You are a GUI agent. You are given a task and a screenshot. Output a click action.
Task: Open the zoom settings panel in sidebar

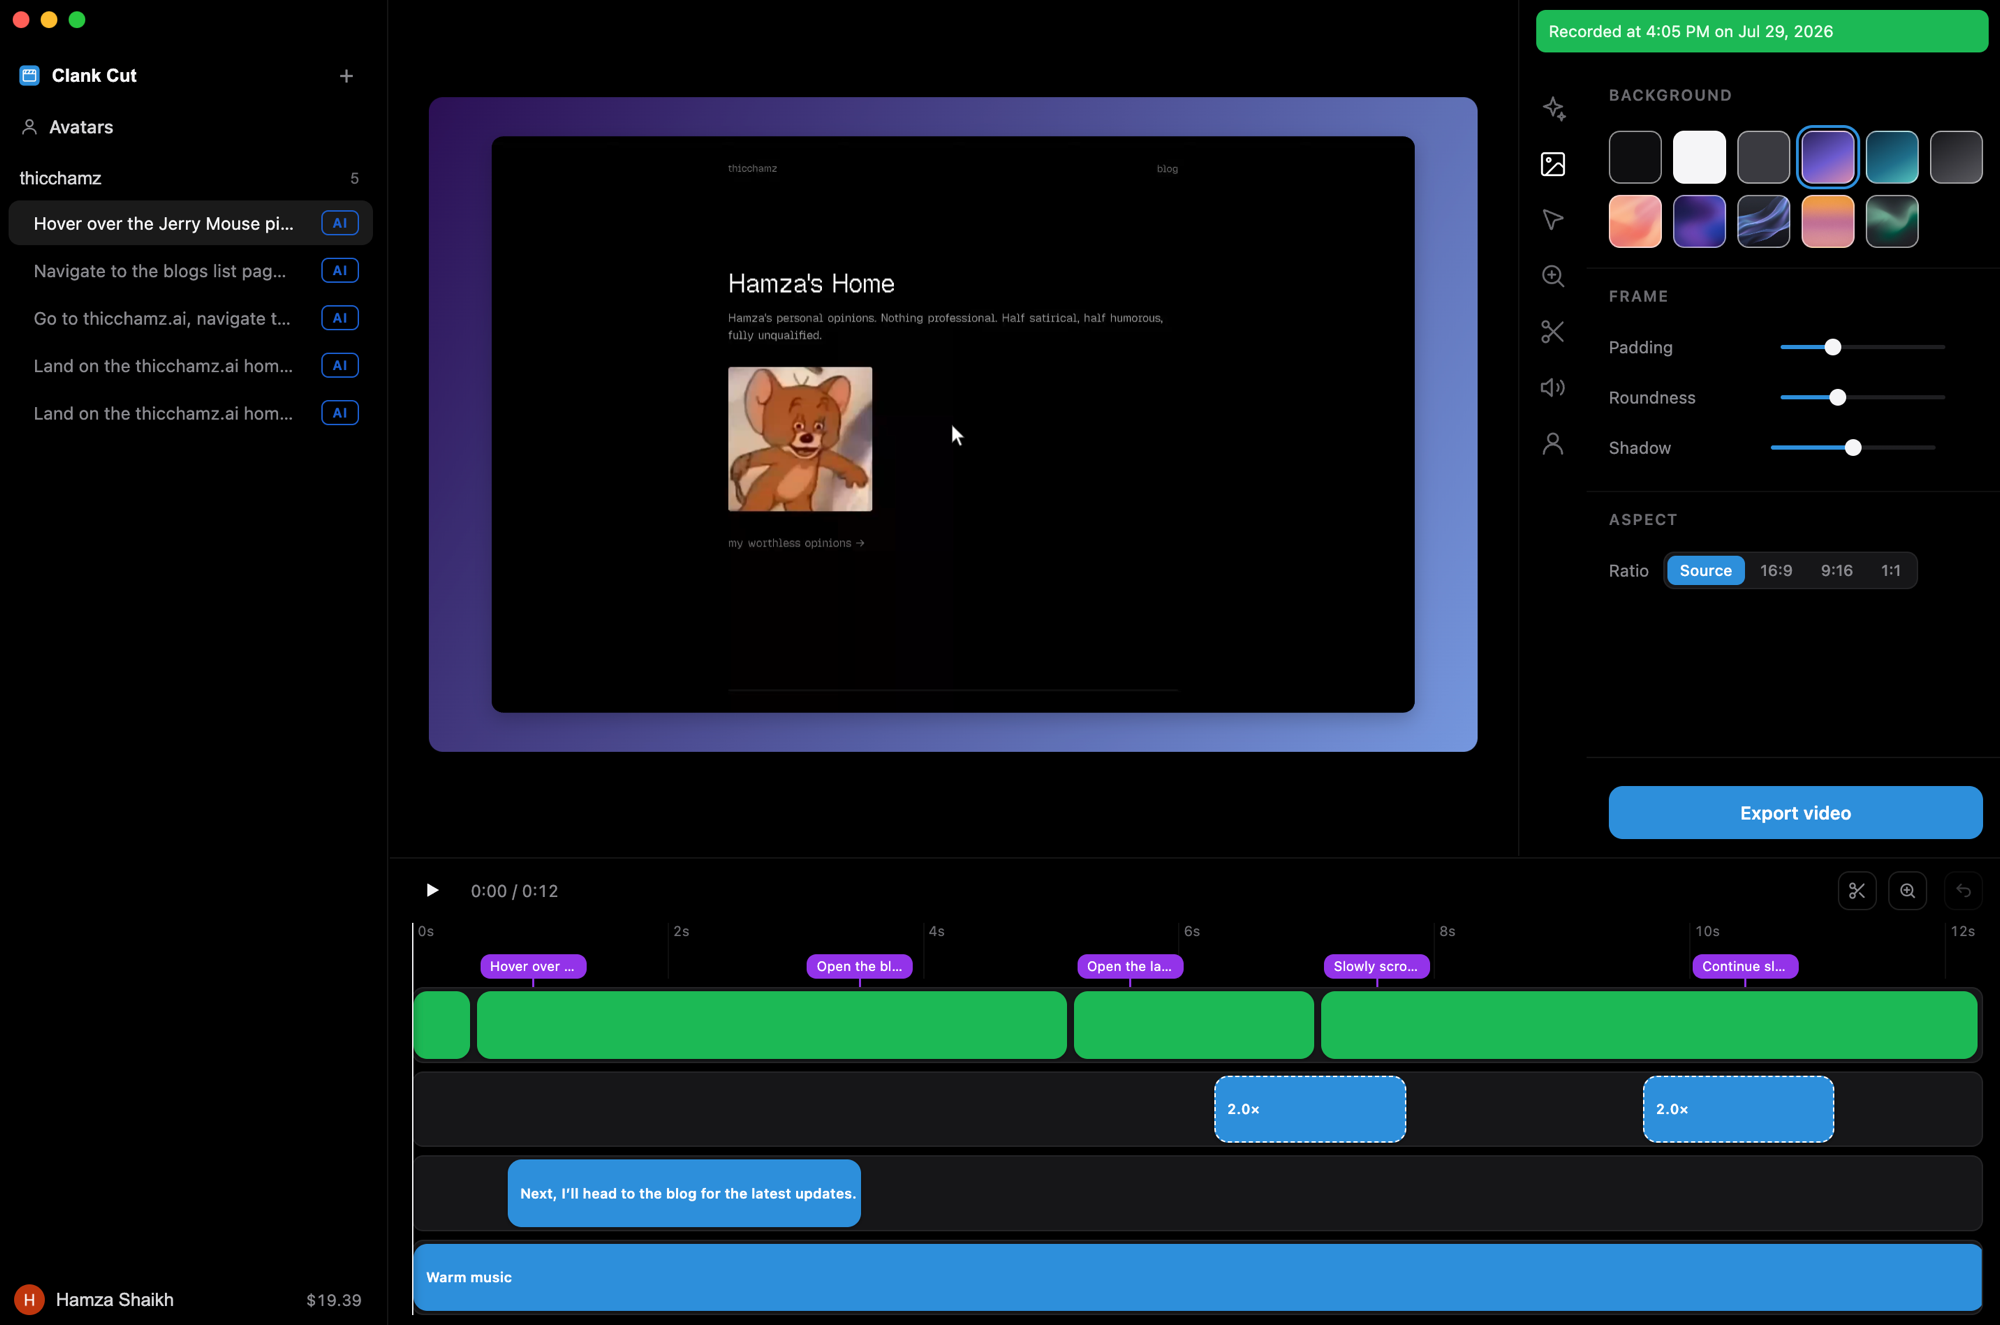(1553, 276)
